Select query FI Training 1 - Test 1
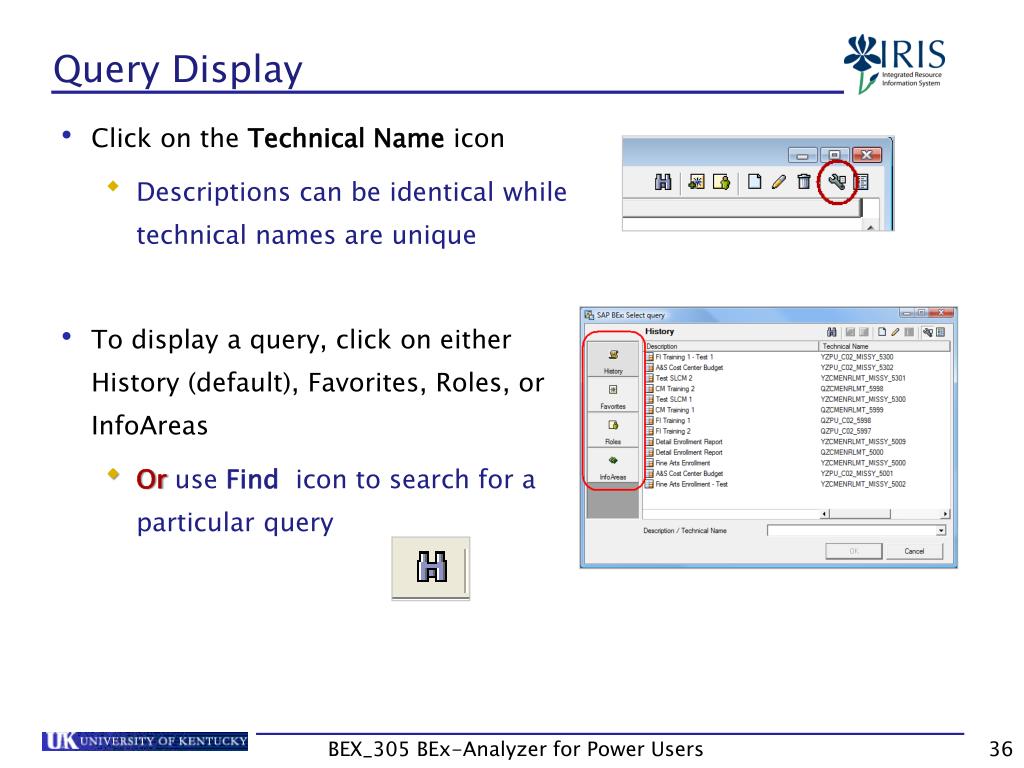1024x768 pixels. [684, 357]
